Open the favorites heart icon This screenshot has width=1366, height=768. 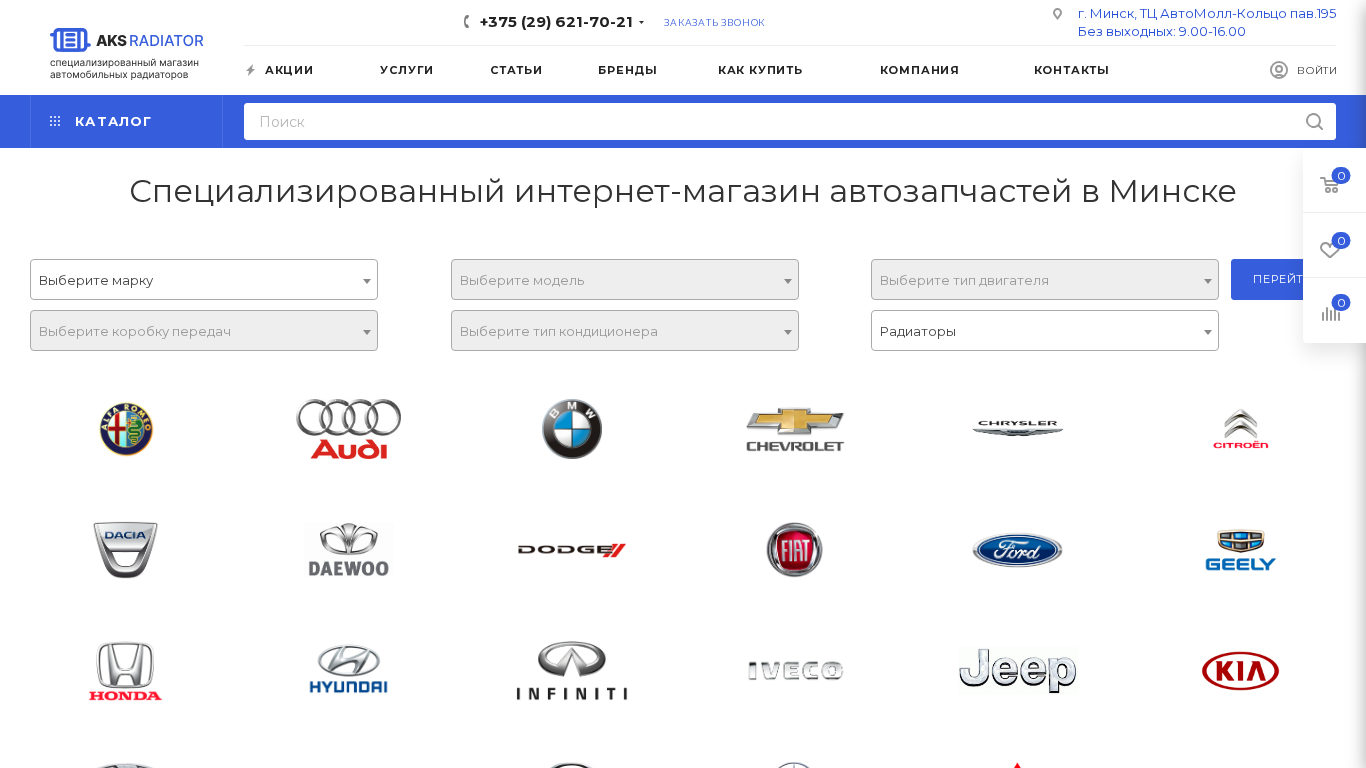[x=1330, y=249]
